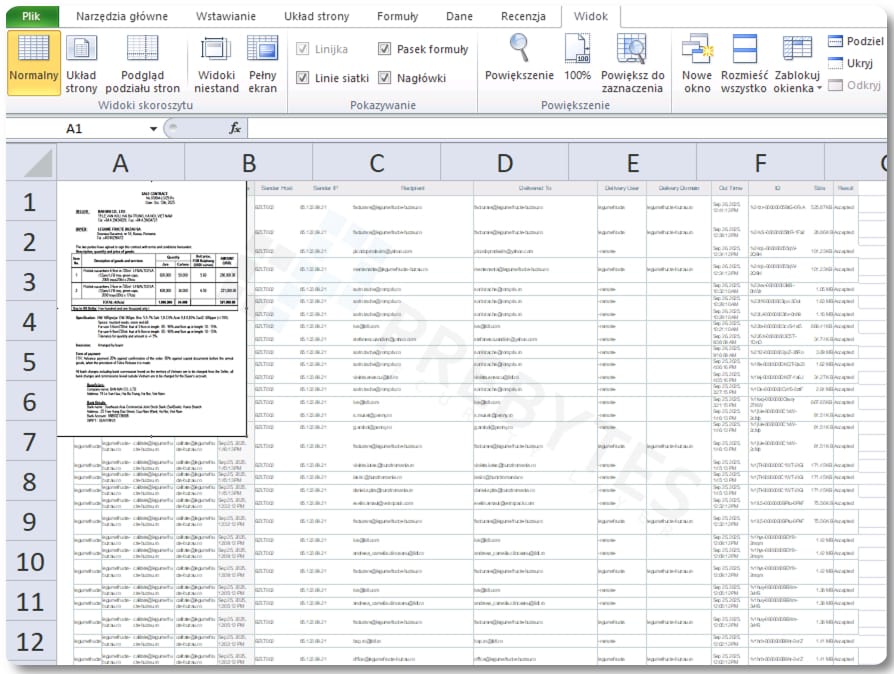Select column C header
This screenshot has height=674, width=894.
(x=376, y=164)
